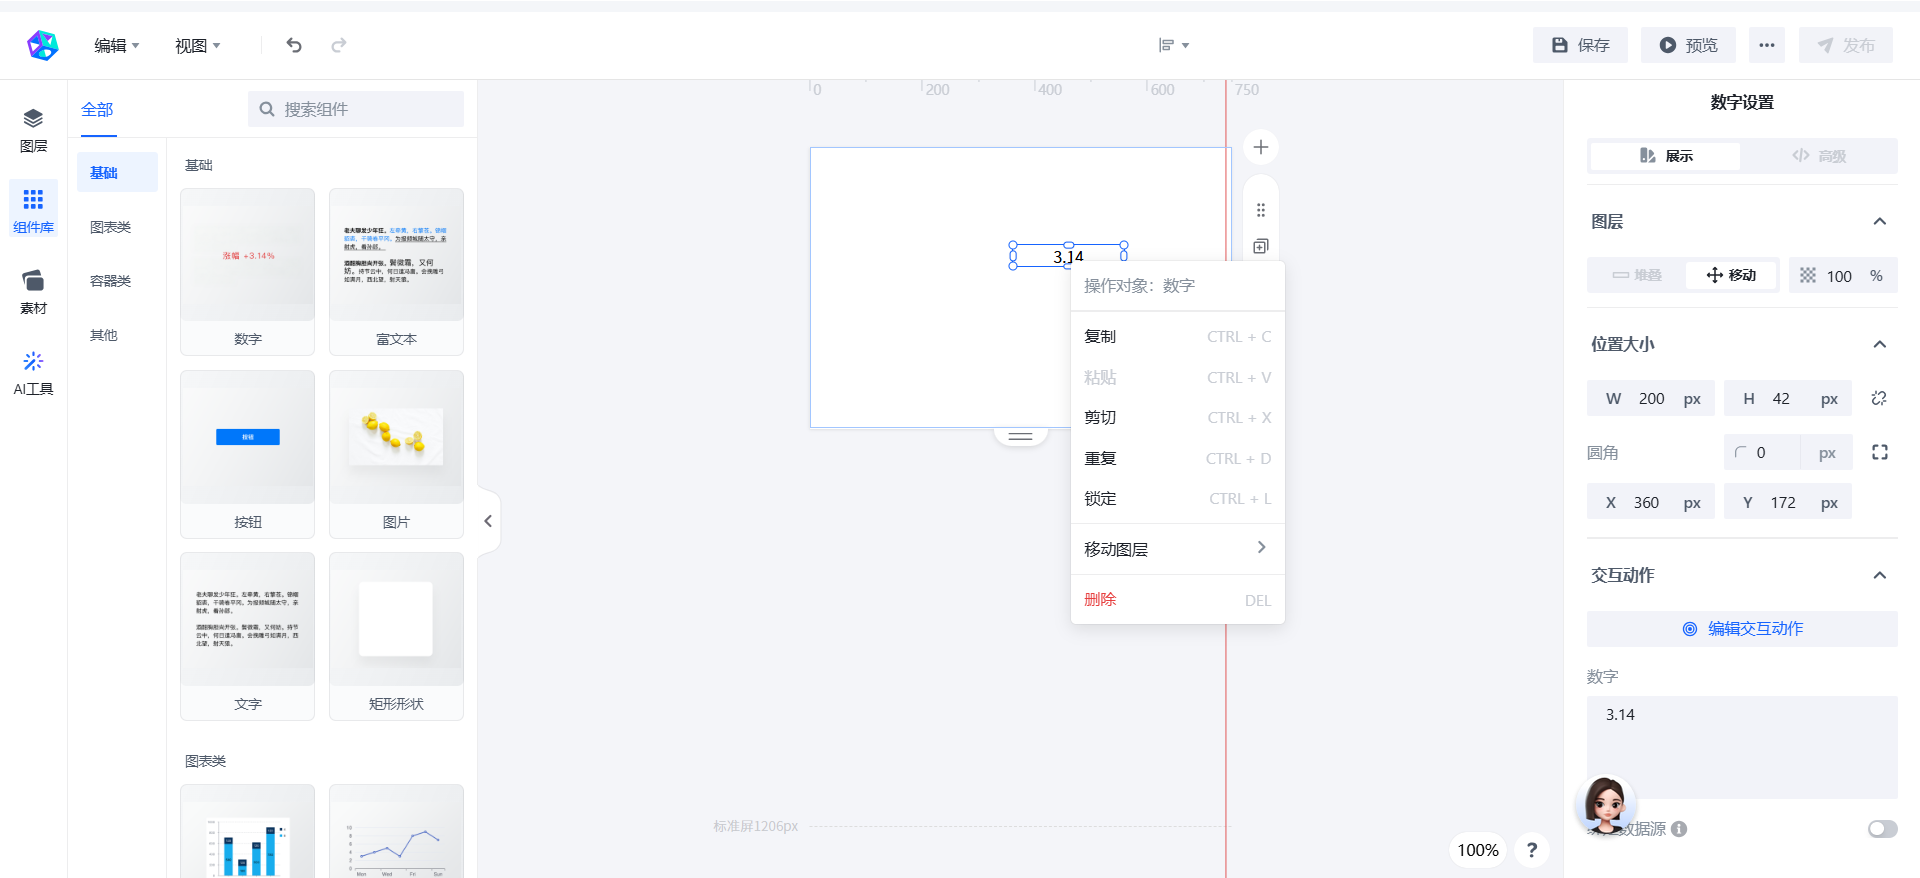Click the 编辑交互动作 button
Viewport: 1920px width, 878px height.
click(1742, 629)
